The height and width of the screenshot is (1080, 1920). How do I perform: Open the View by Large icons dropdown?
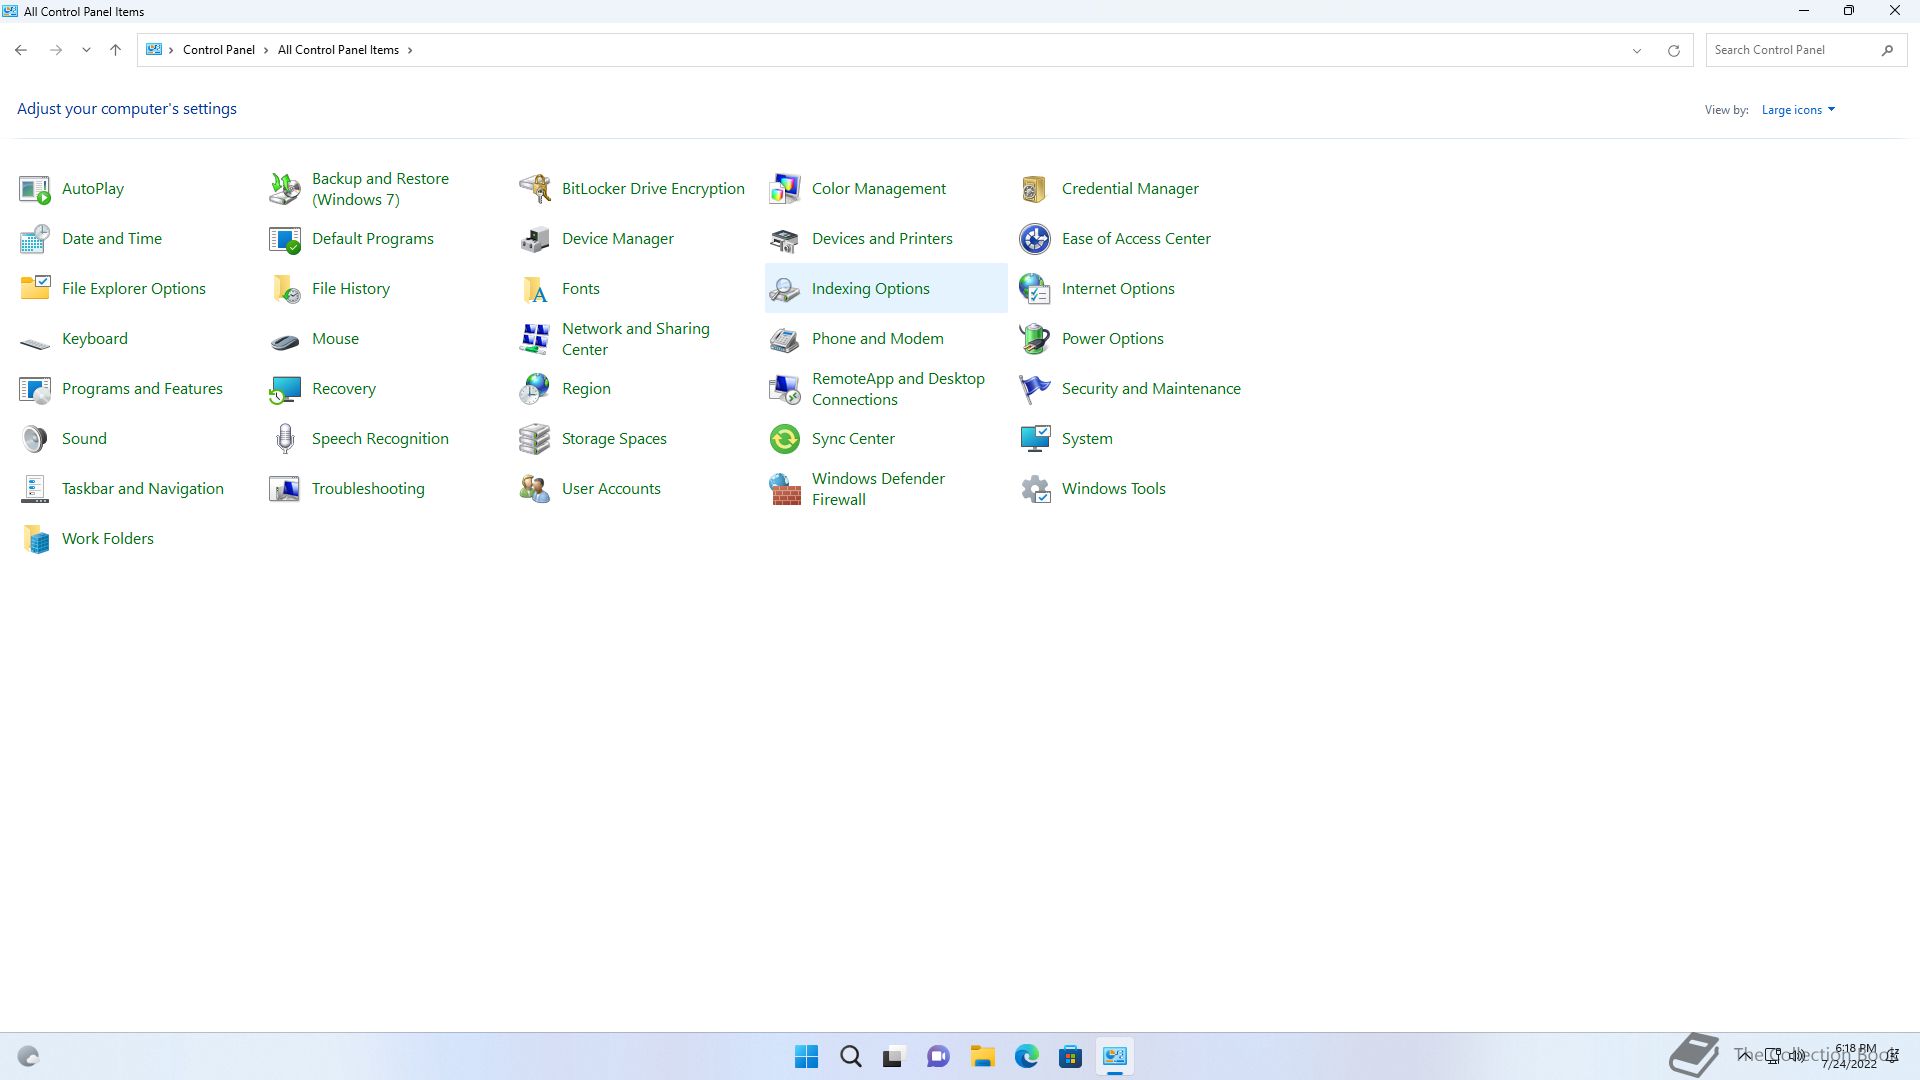click(1798, 110)
